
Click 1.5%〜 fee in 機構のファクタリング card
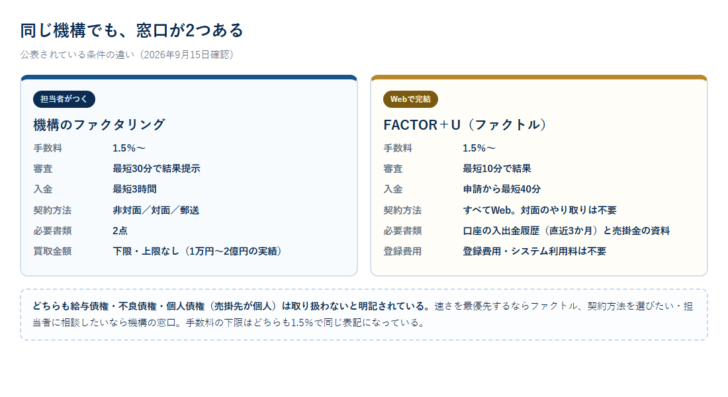pos(129,148)
